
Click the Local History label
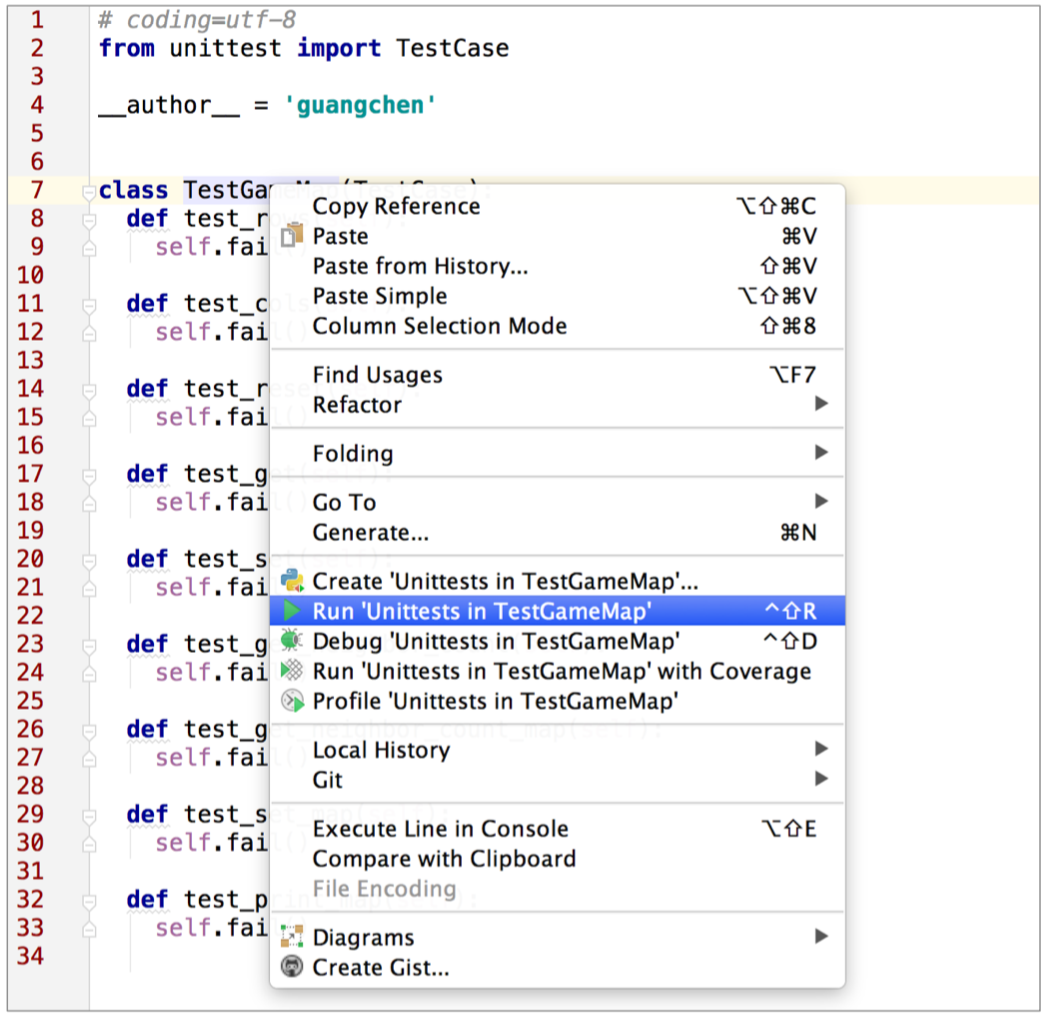pyautogui.click(x=382, y=750)
